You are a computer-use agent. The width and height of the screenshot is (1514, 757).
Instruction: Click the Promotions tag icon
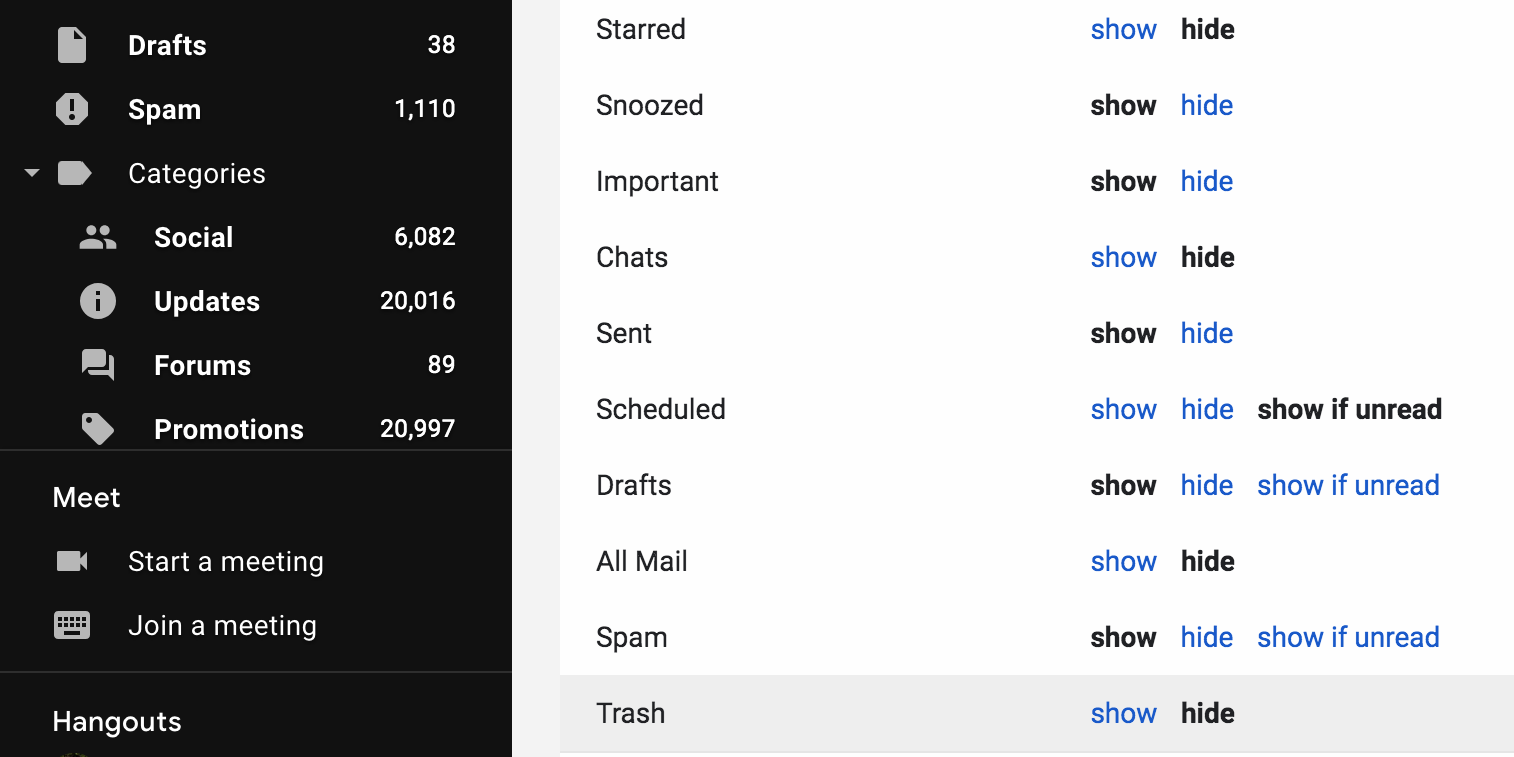(x=97, y=429)
